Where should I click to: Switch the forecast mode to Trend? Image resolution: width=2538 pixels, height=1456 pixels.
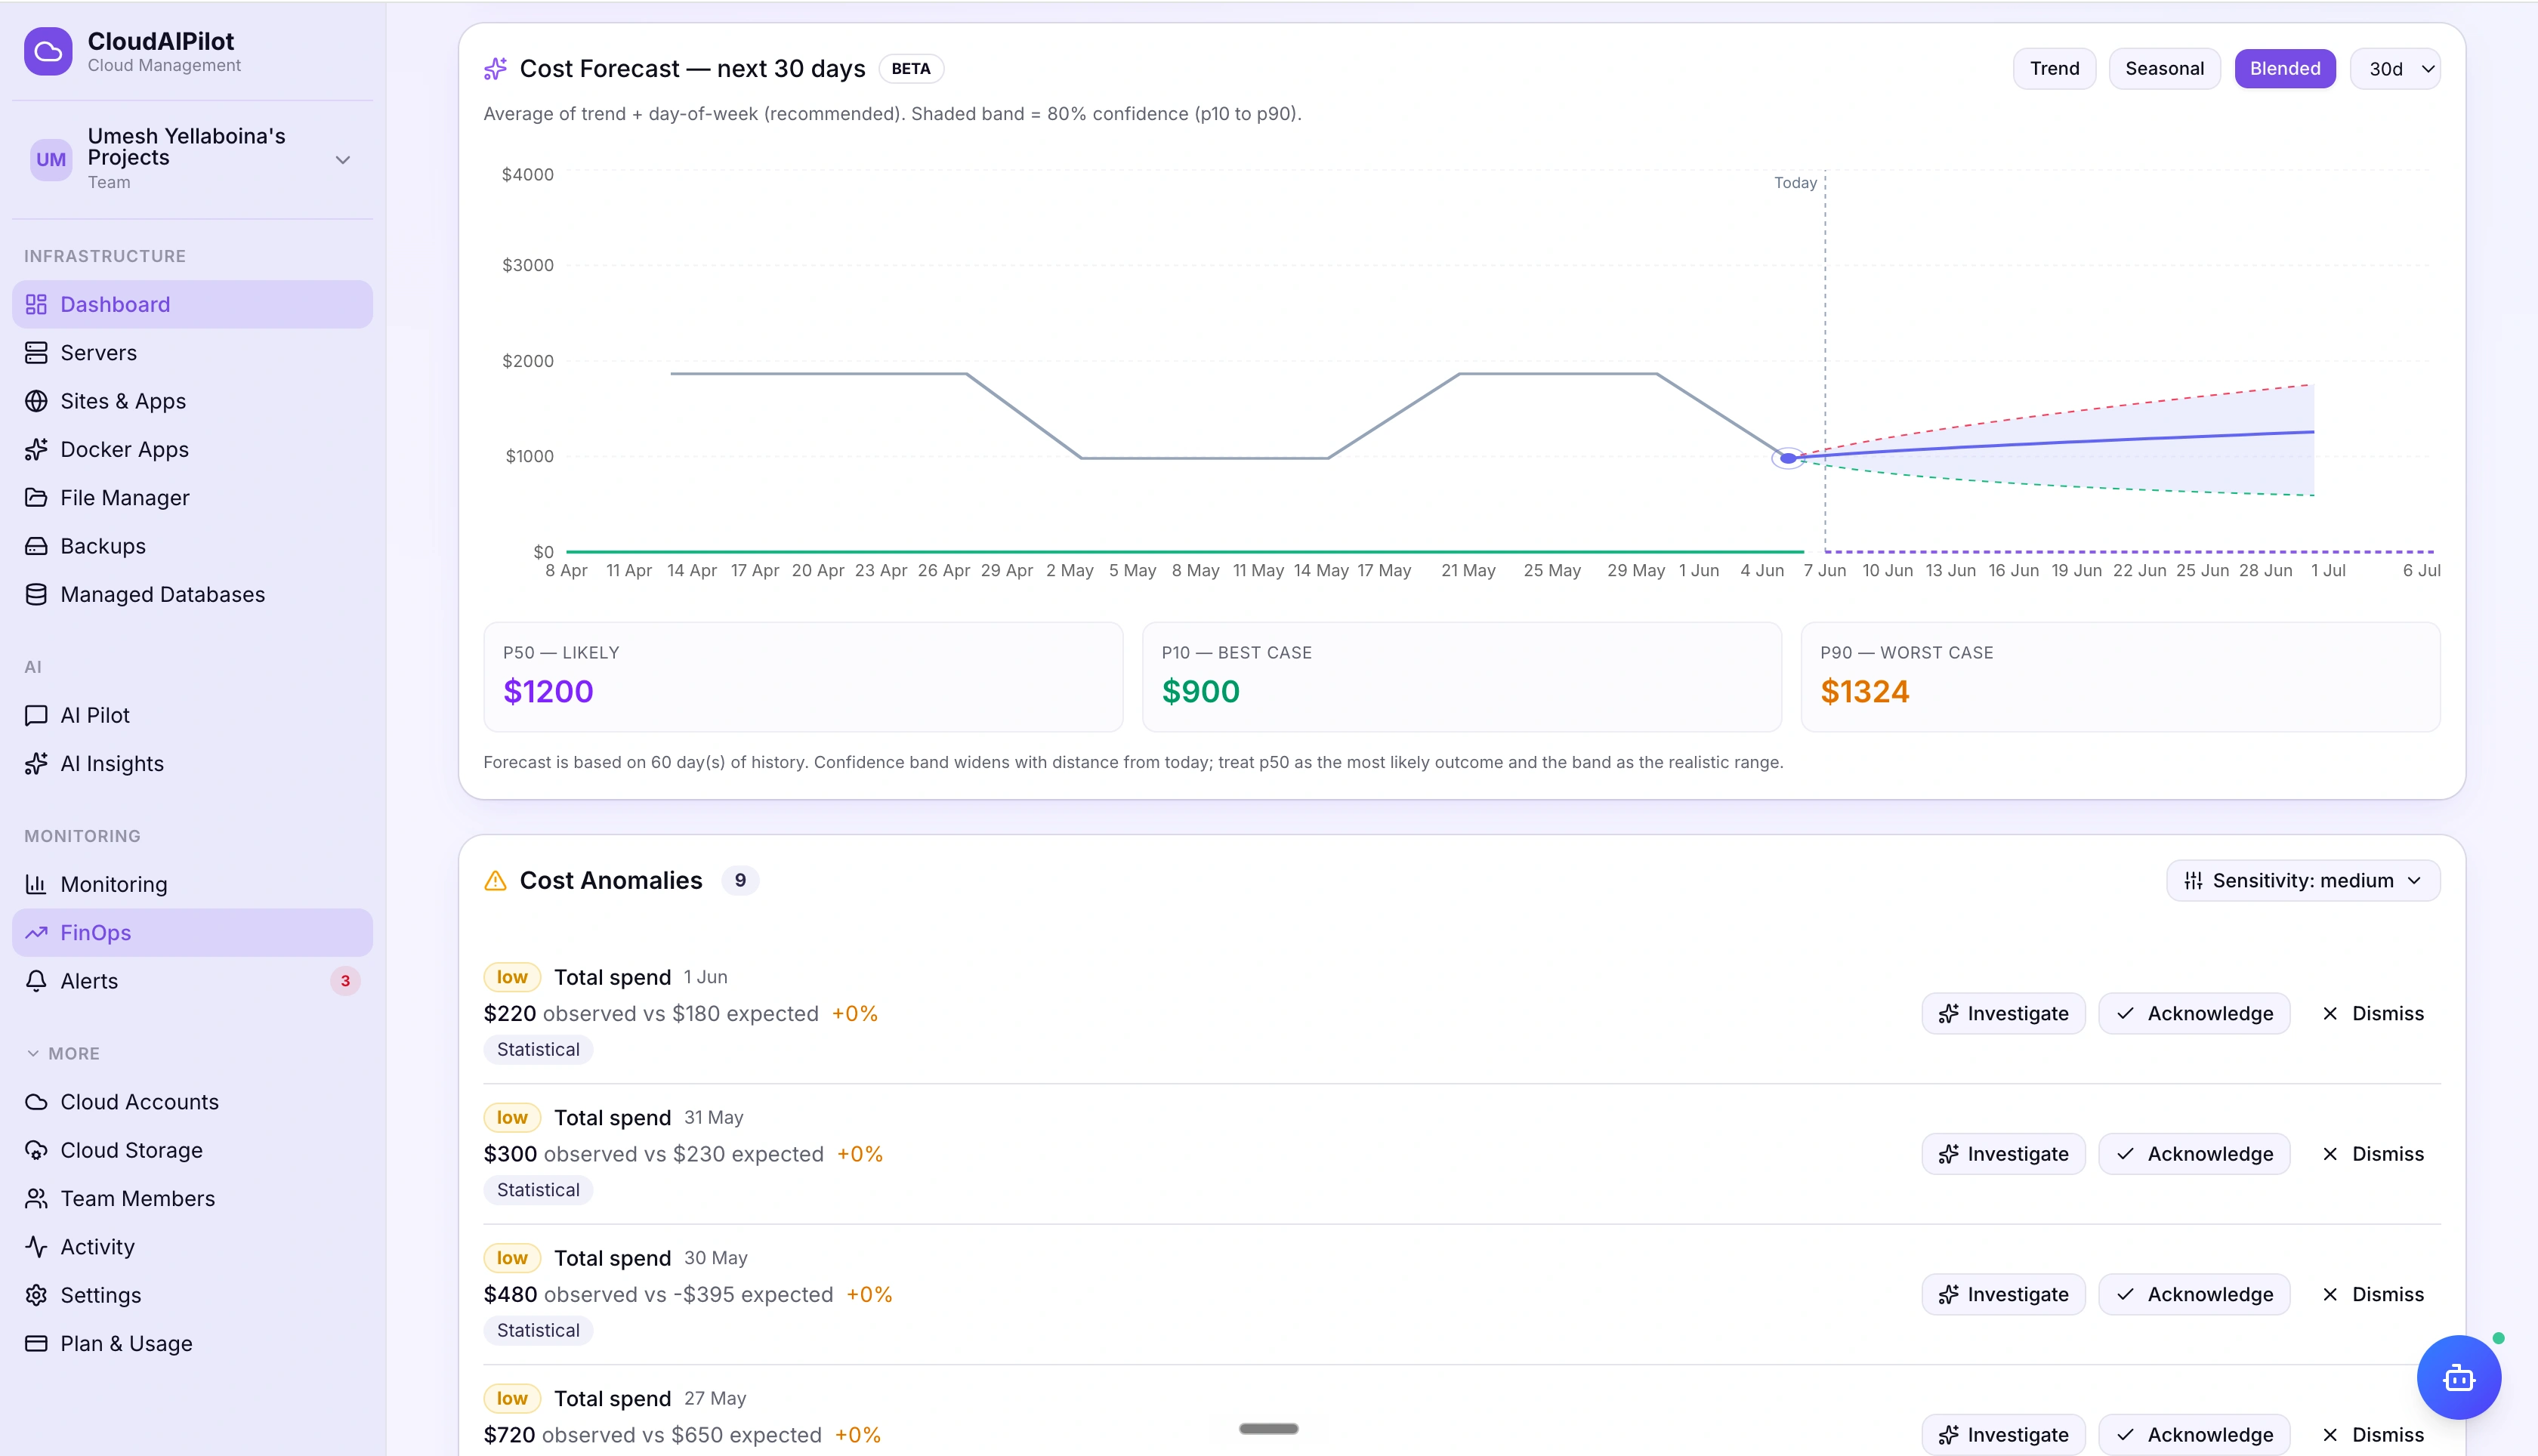click(2054, 69)
